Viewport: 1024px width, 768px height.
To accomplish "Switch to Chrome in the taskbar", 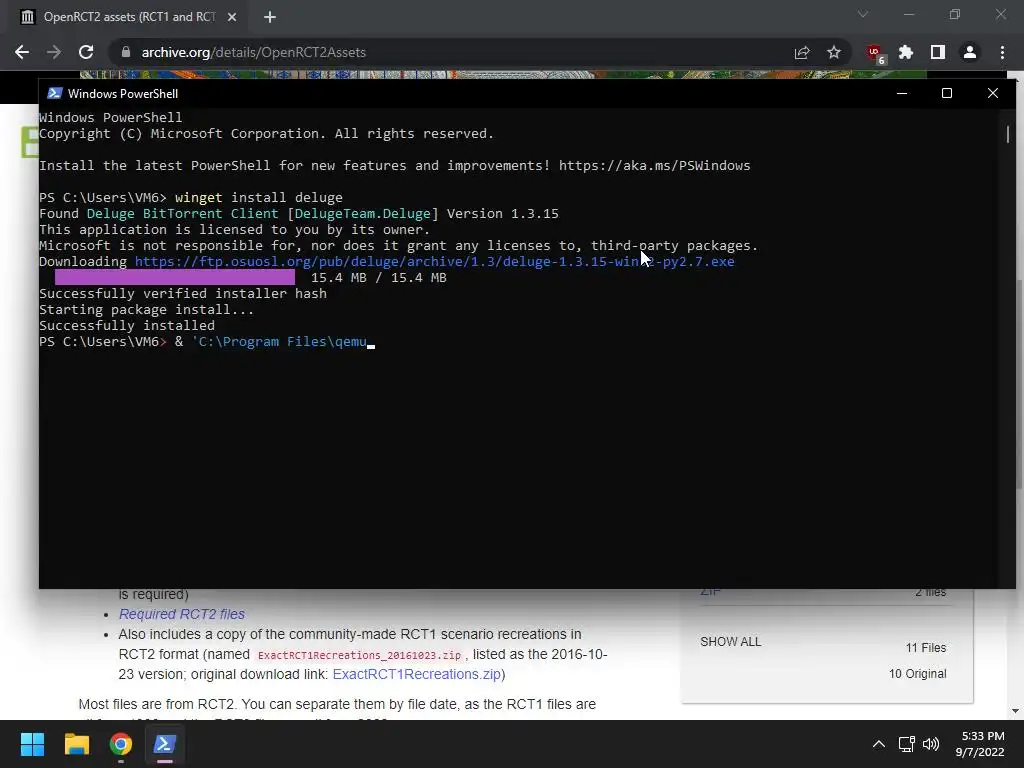I will pyautogui.click(x=121, y=744).
